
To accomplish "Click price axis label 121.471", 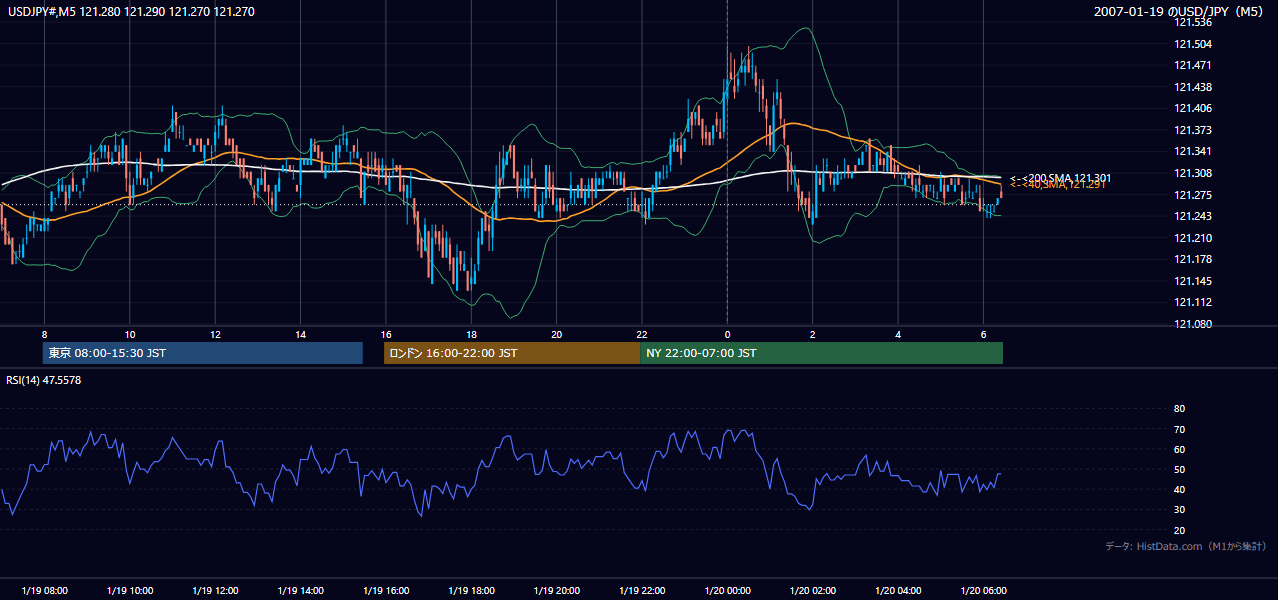I will point(1194,65).
